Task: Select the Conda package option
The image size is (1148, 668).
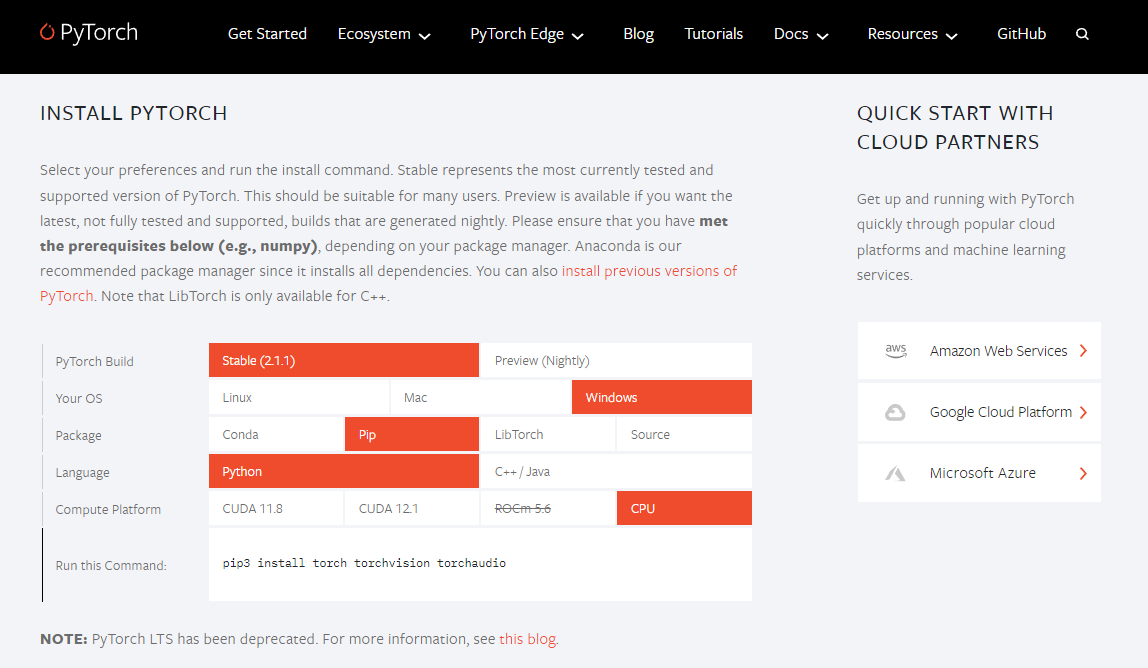Action: [x=276, y=434]
